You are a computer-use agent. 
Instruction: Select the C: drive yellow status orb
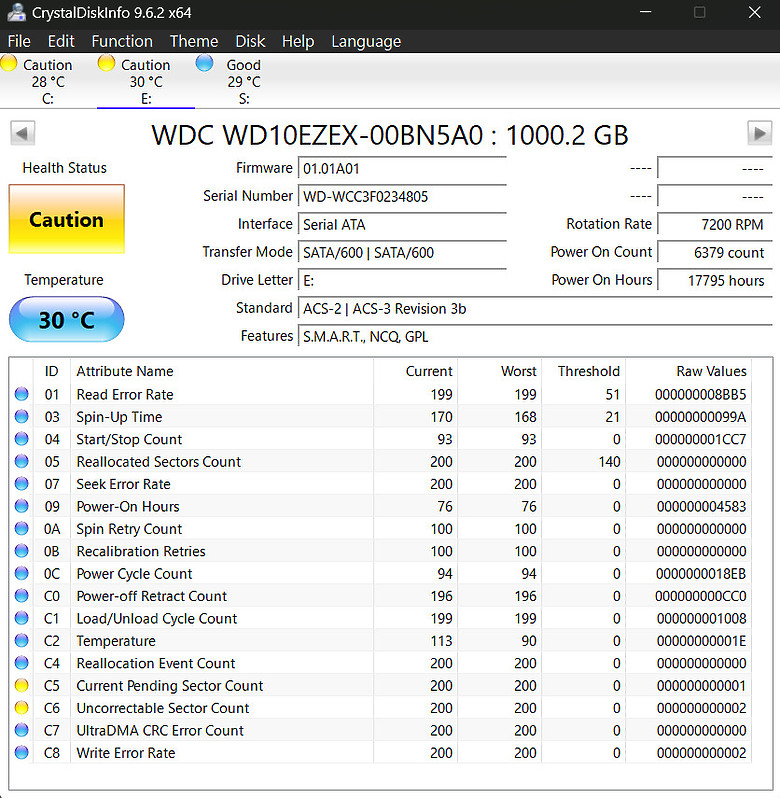(9, 63)
